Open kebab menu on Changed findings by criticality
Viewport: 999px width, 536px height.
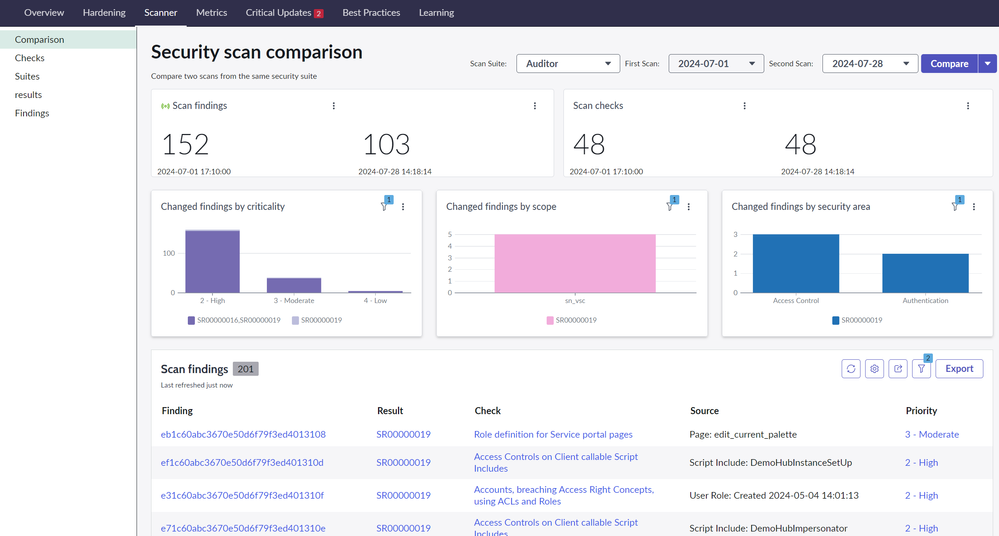(x=403, y=207)
